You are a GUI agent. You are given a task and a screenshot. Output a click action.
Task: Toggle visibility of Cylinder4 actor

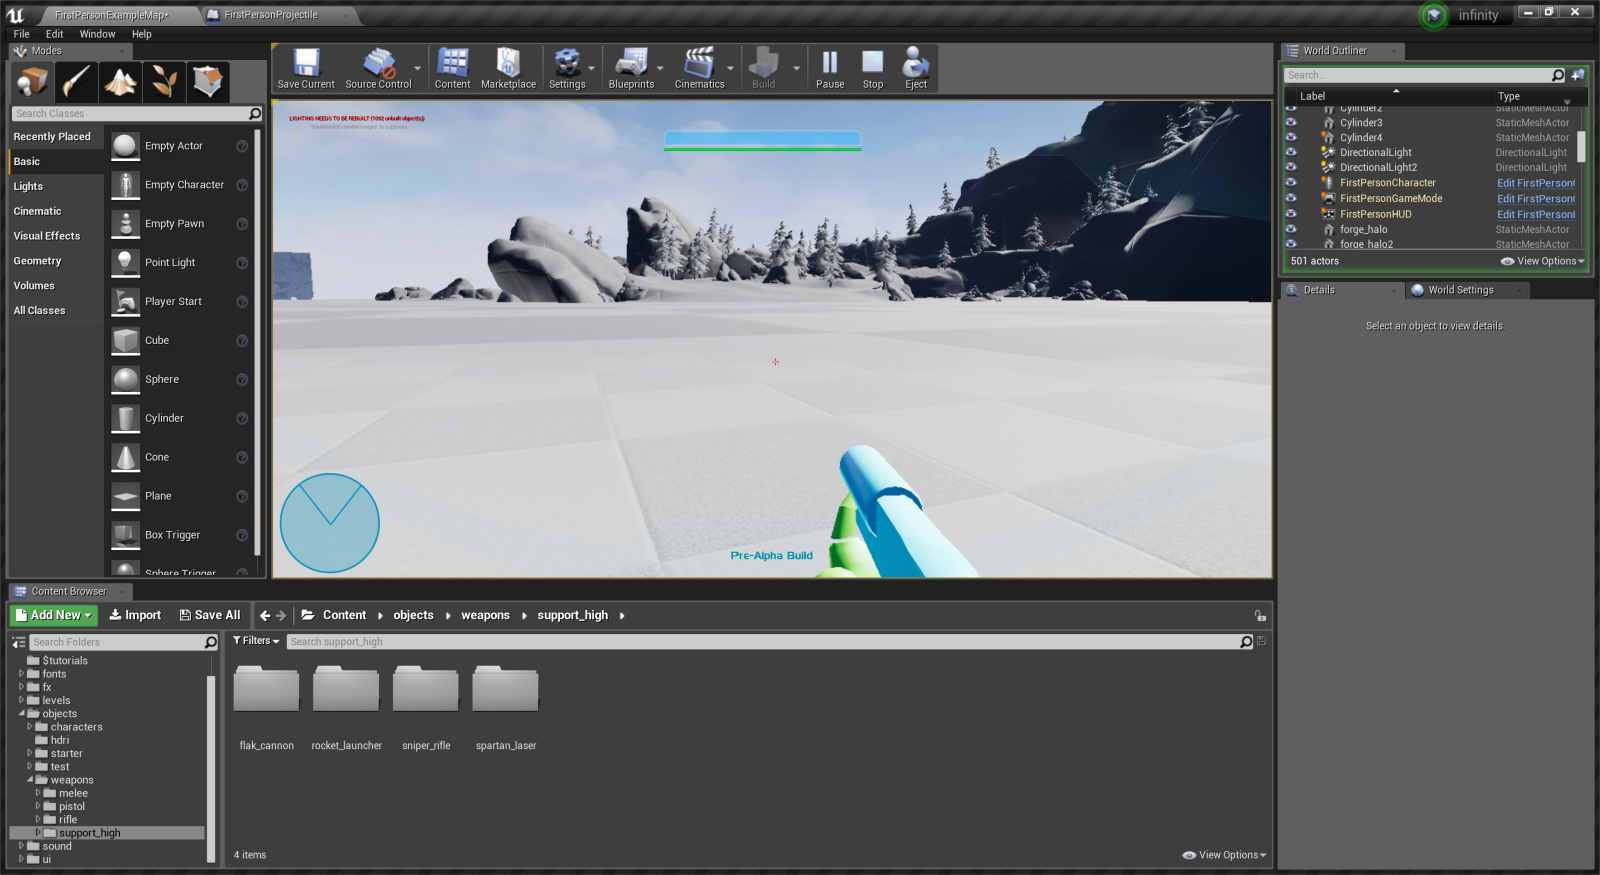[x=1291, y=138]
